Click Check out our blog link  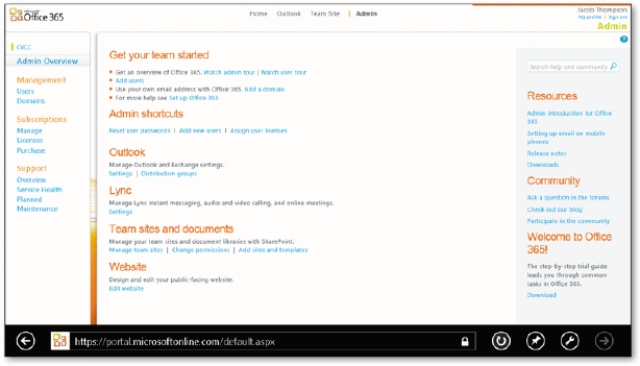point(554,209)
